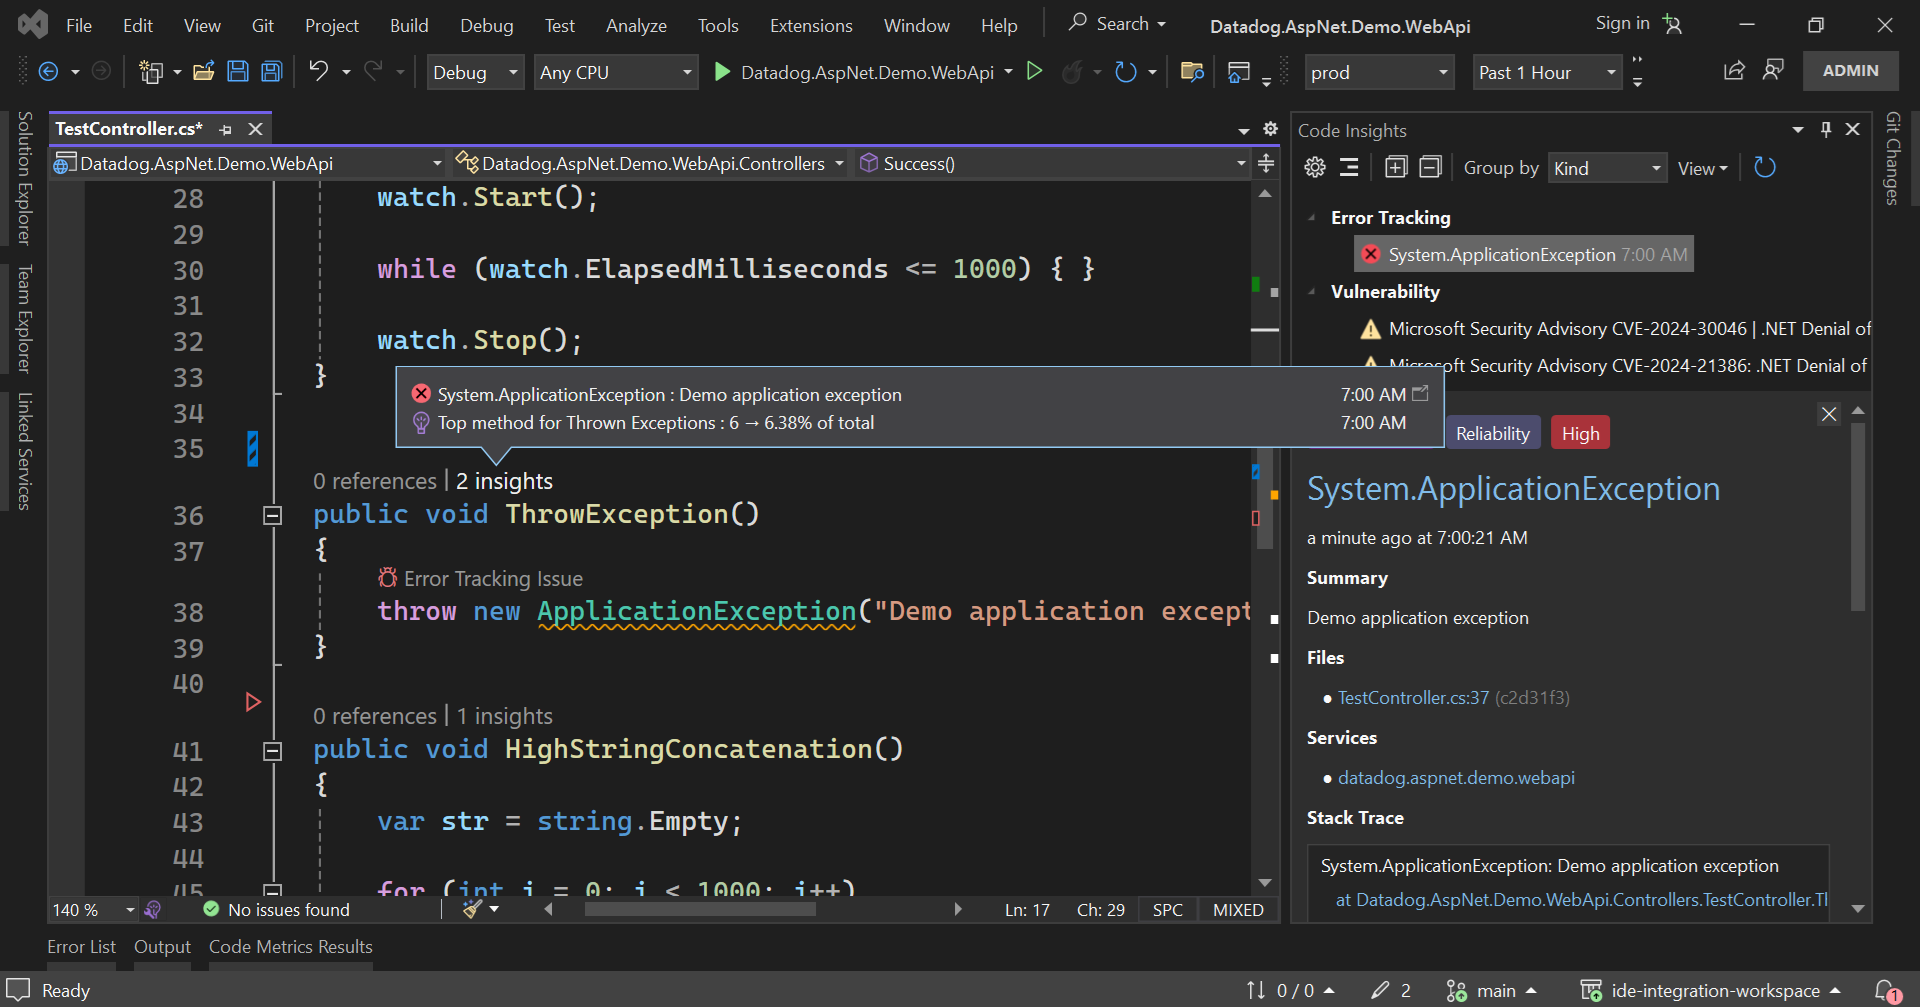This screenshot has height=1007, width=1920.
Task: Pin the Code Insights panel
Action: (x=1826, y=129)
